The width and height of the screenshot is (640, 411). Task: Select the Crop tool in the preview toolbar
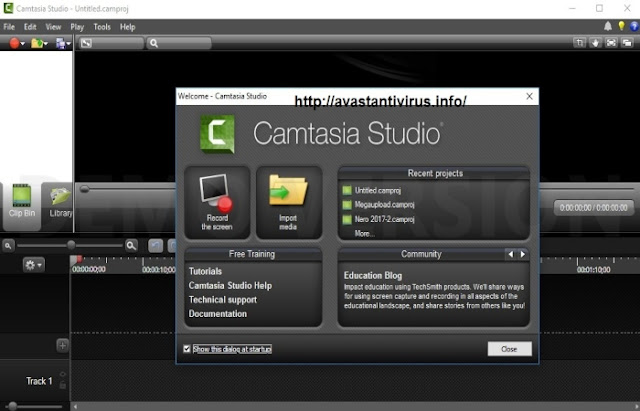[579, 42]
